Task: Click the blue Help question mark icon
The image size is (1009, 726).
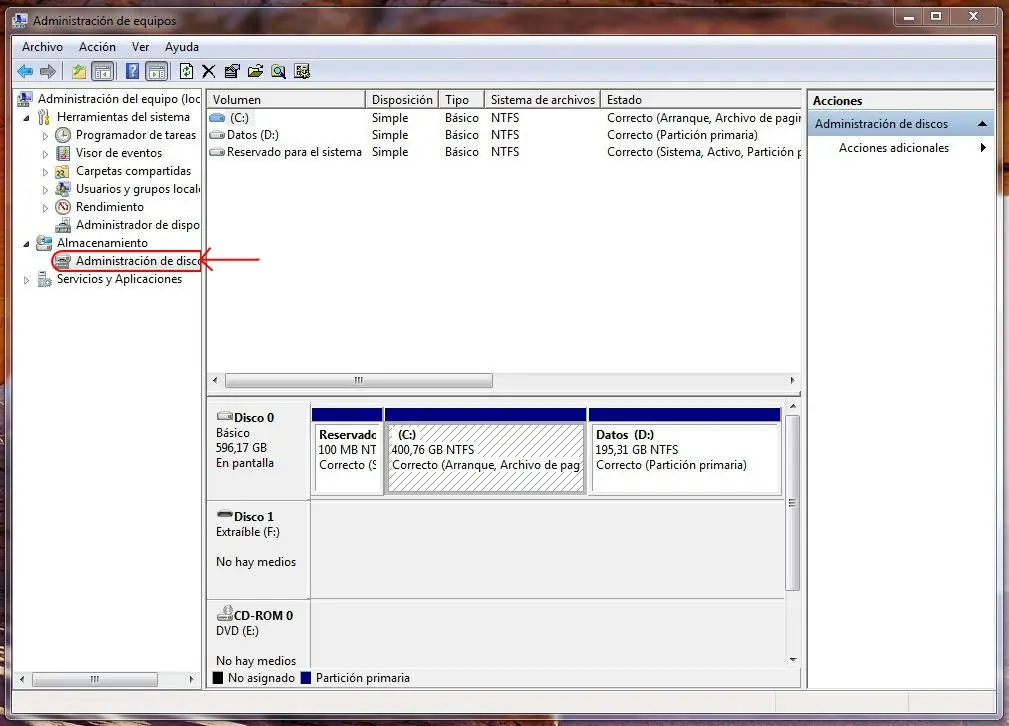Action: (x=132, y=71)
